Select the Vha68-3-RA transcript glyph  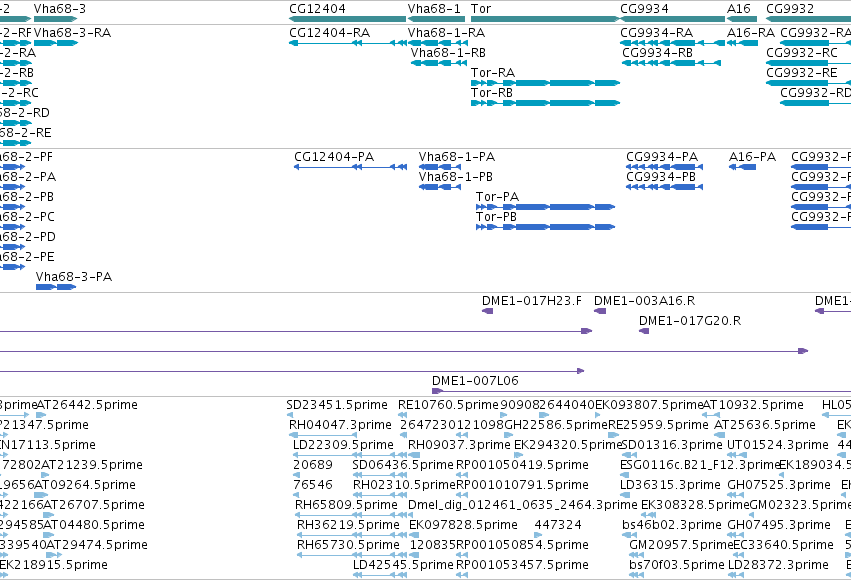point(56,43)
